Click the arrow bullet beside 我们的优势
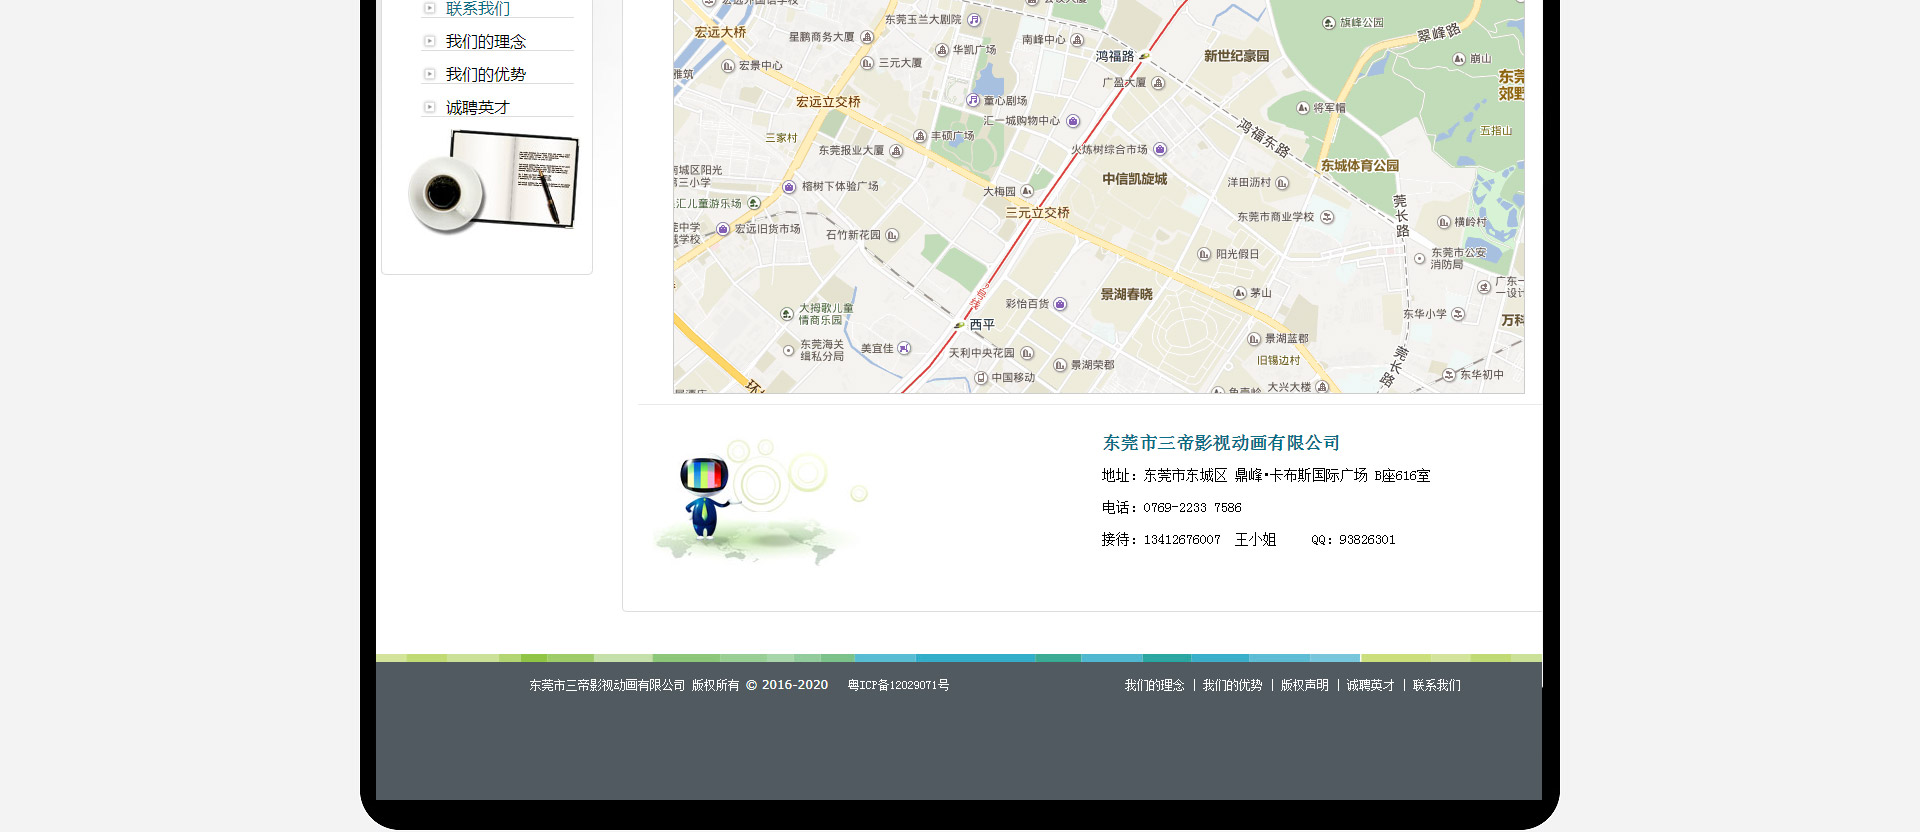Viewport: 1920px width, 832px height. click(430, 75)
